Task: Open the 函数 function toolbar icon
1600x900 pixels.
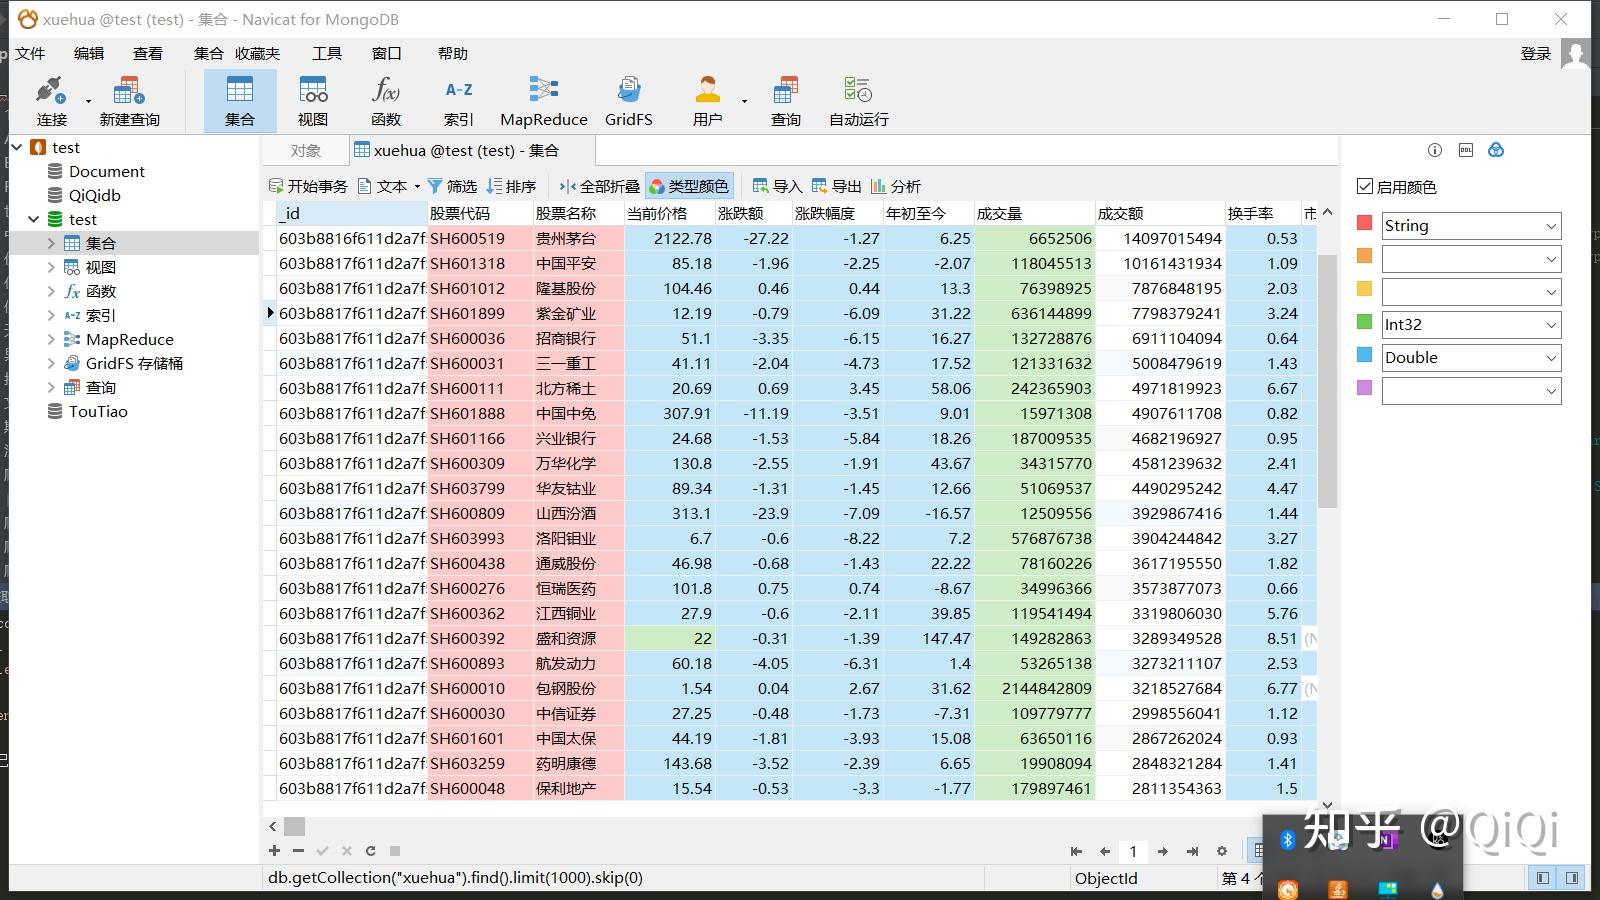Action: pyautogui.click(x=386, y=101)
